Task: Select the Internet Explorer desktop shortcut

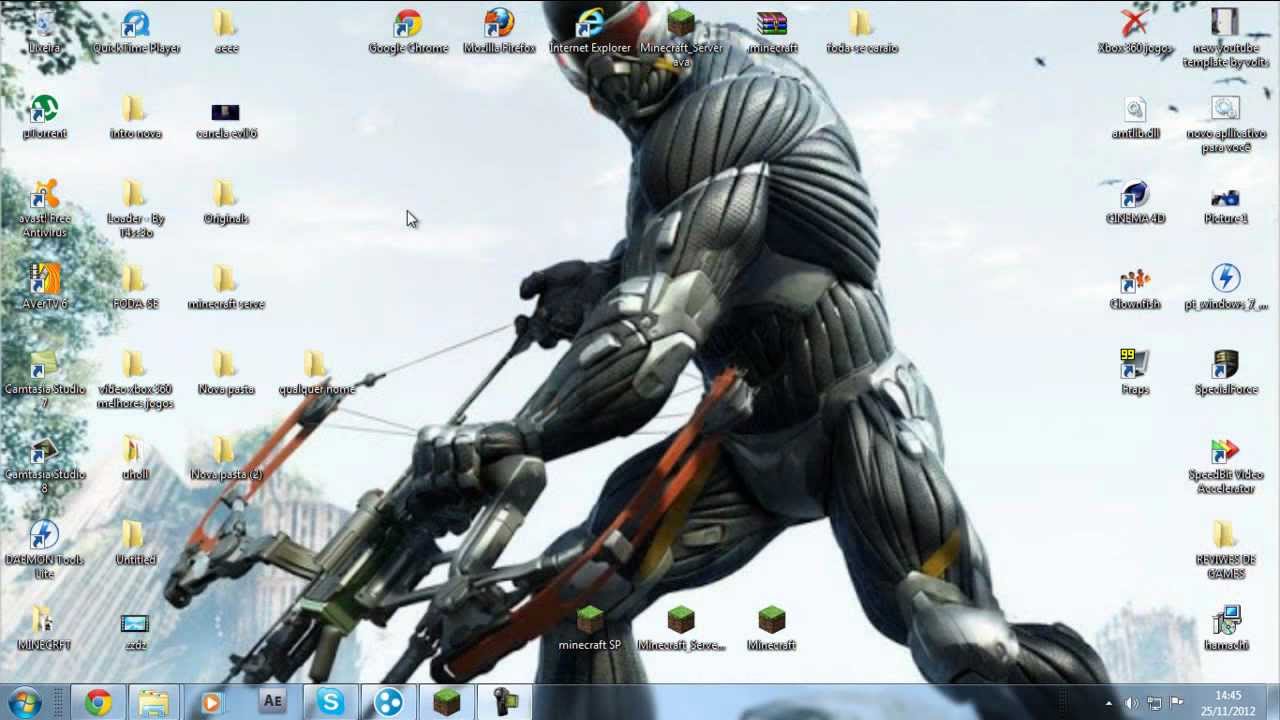Action: (590, 31)
